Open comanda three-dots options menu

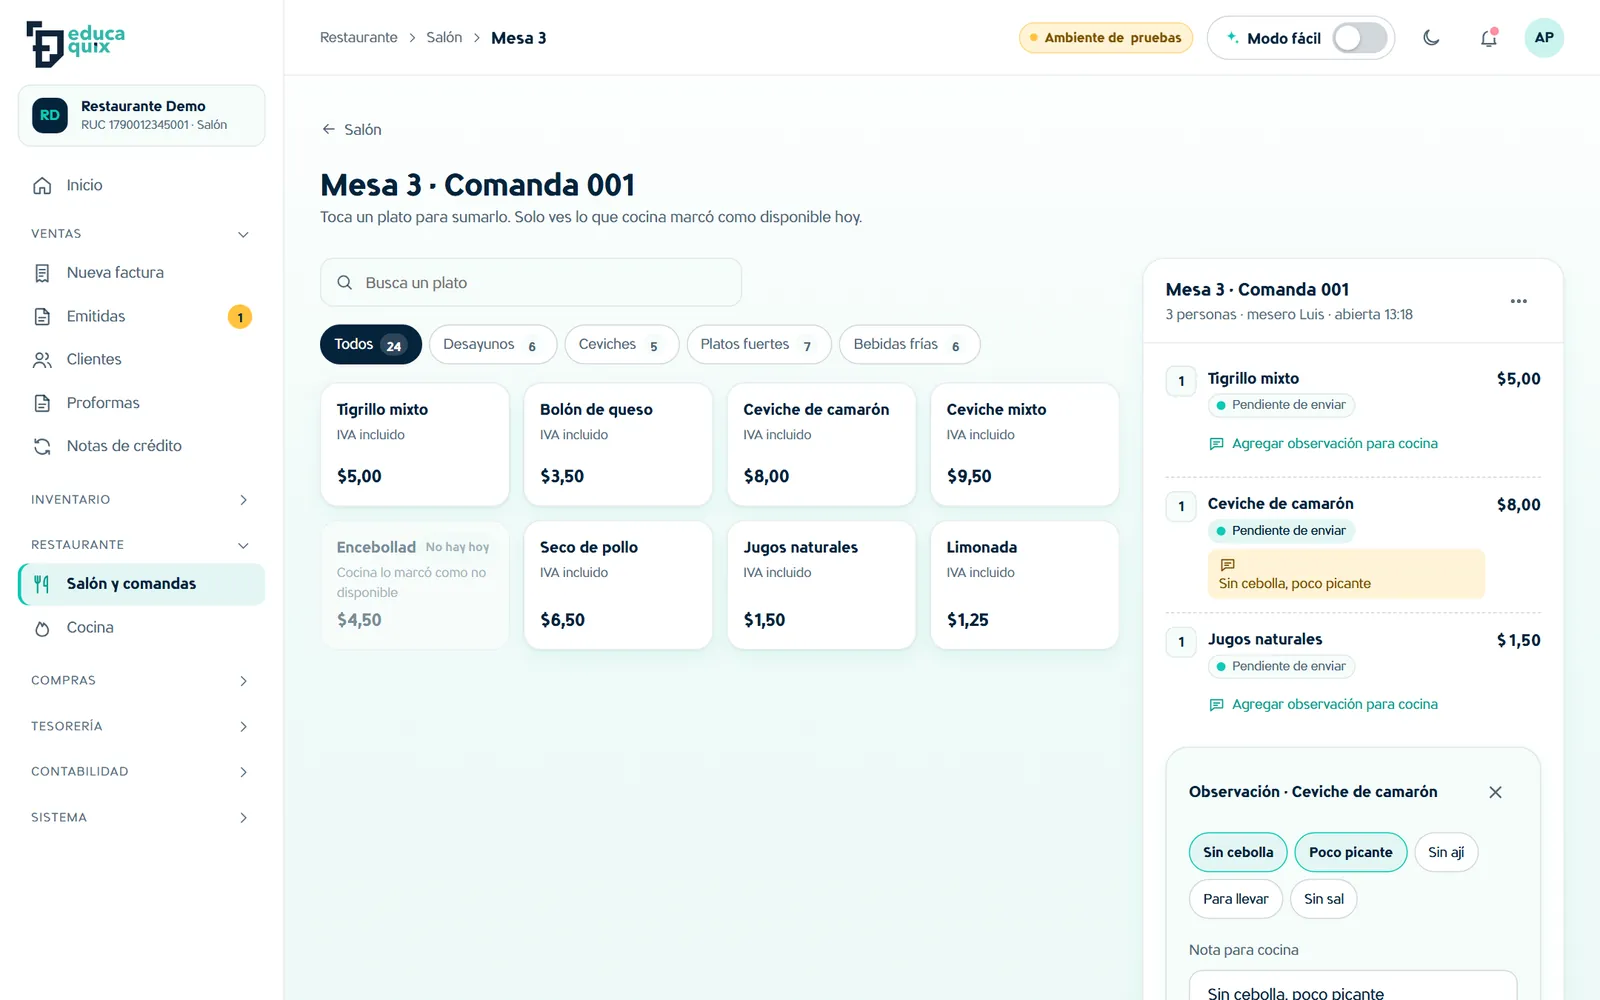[x=1518, y=301]
